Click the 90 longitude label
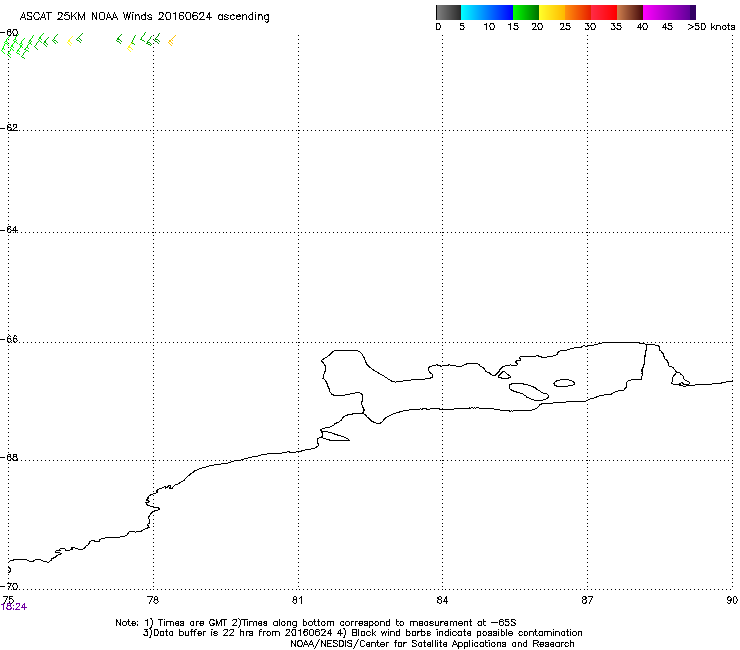Screen dimensions: 740x650 point(732,600)
